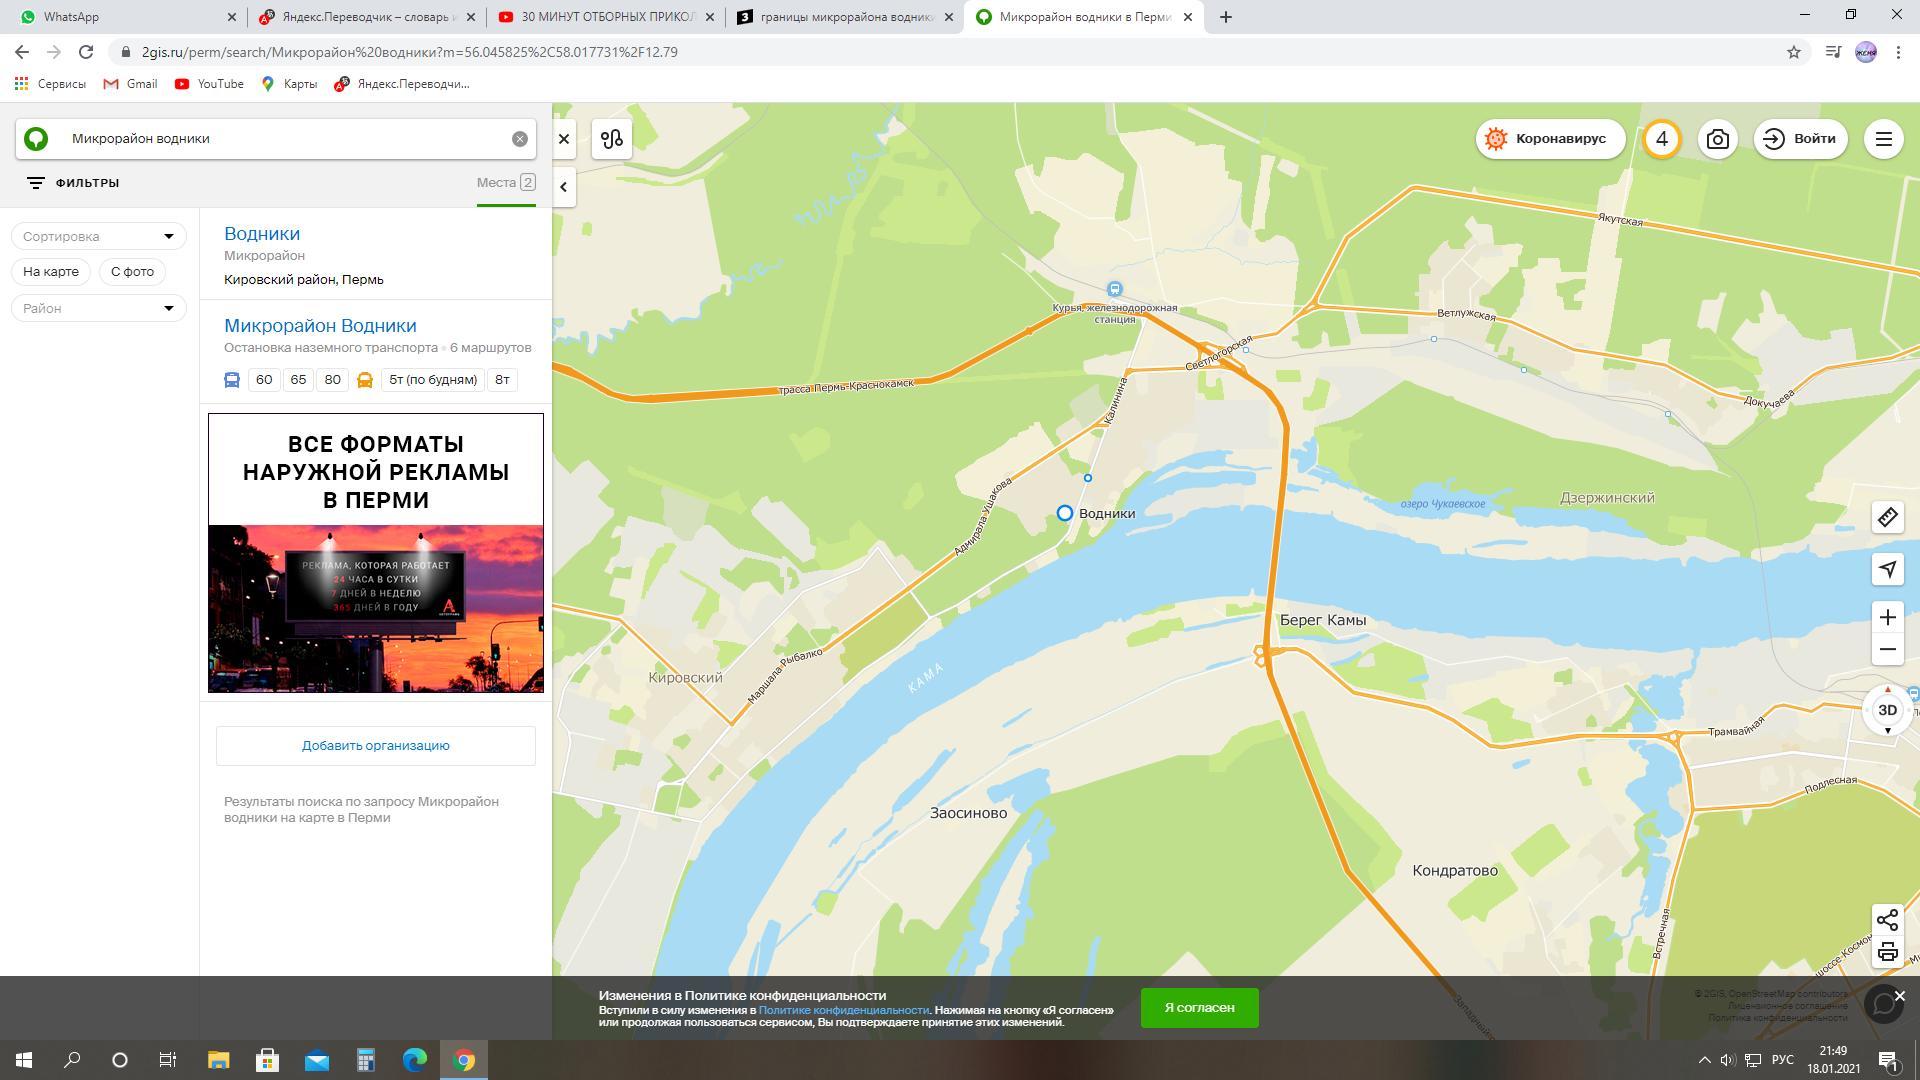The height and width of the screenshot is (1080, 1920).
Task: Collapse the search results side panel
Action: [x=564, y=187]
